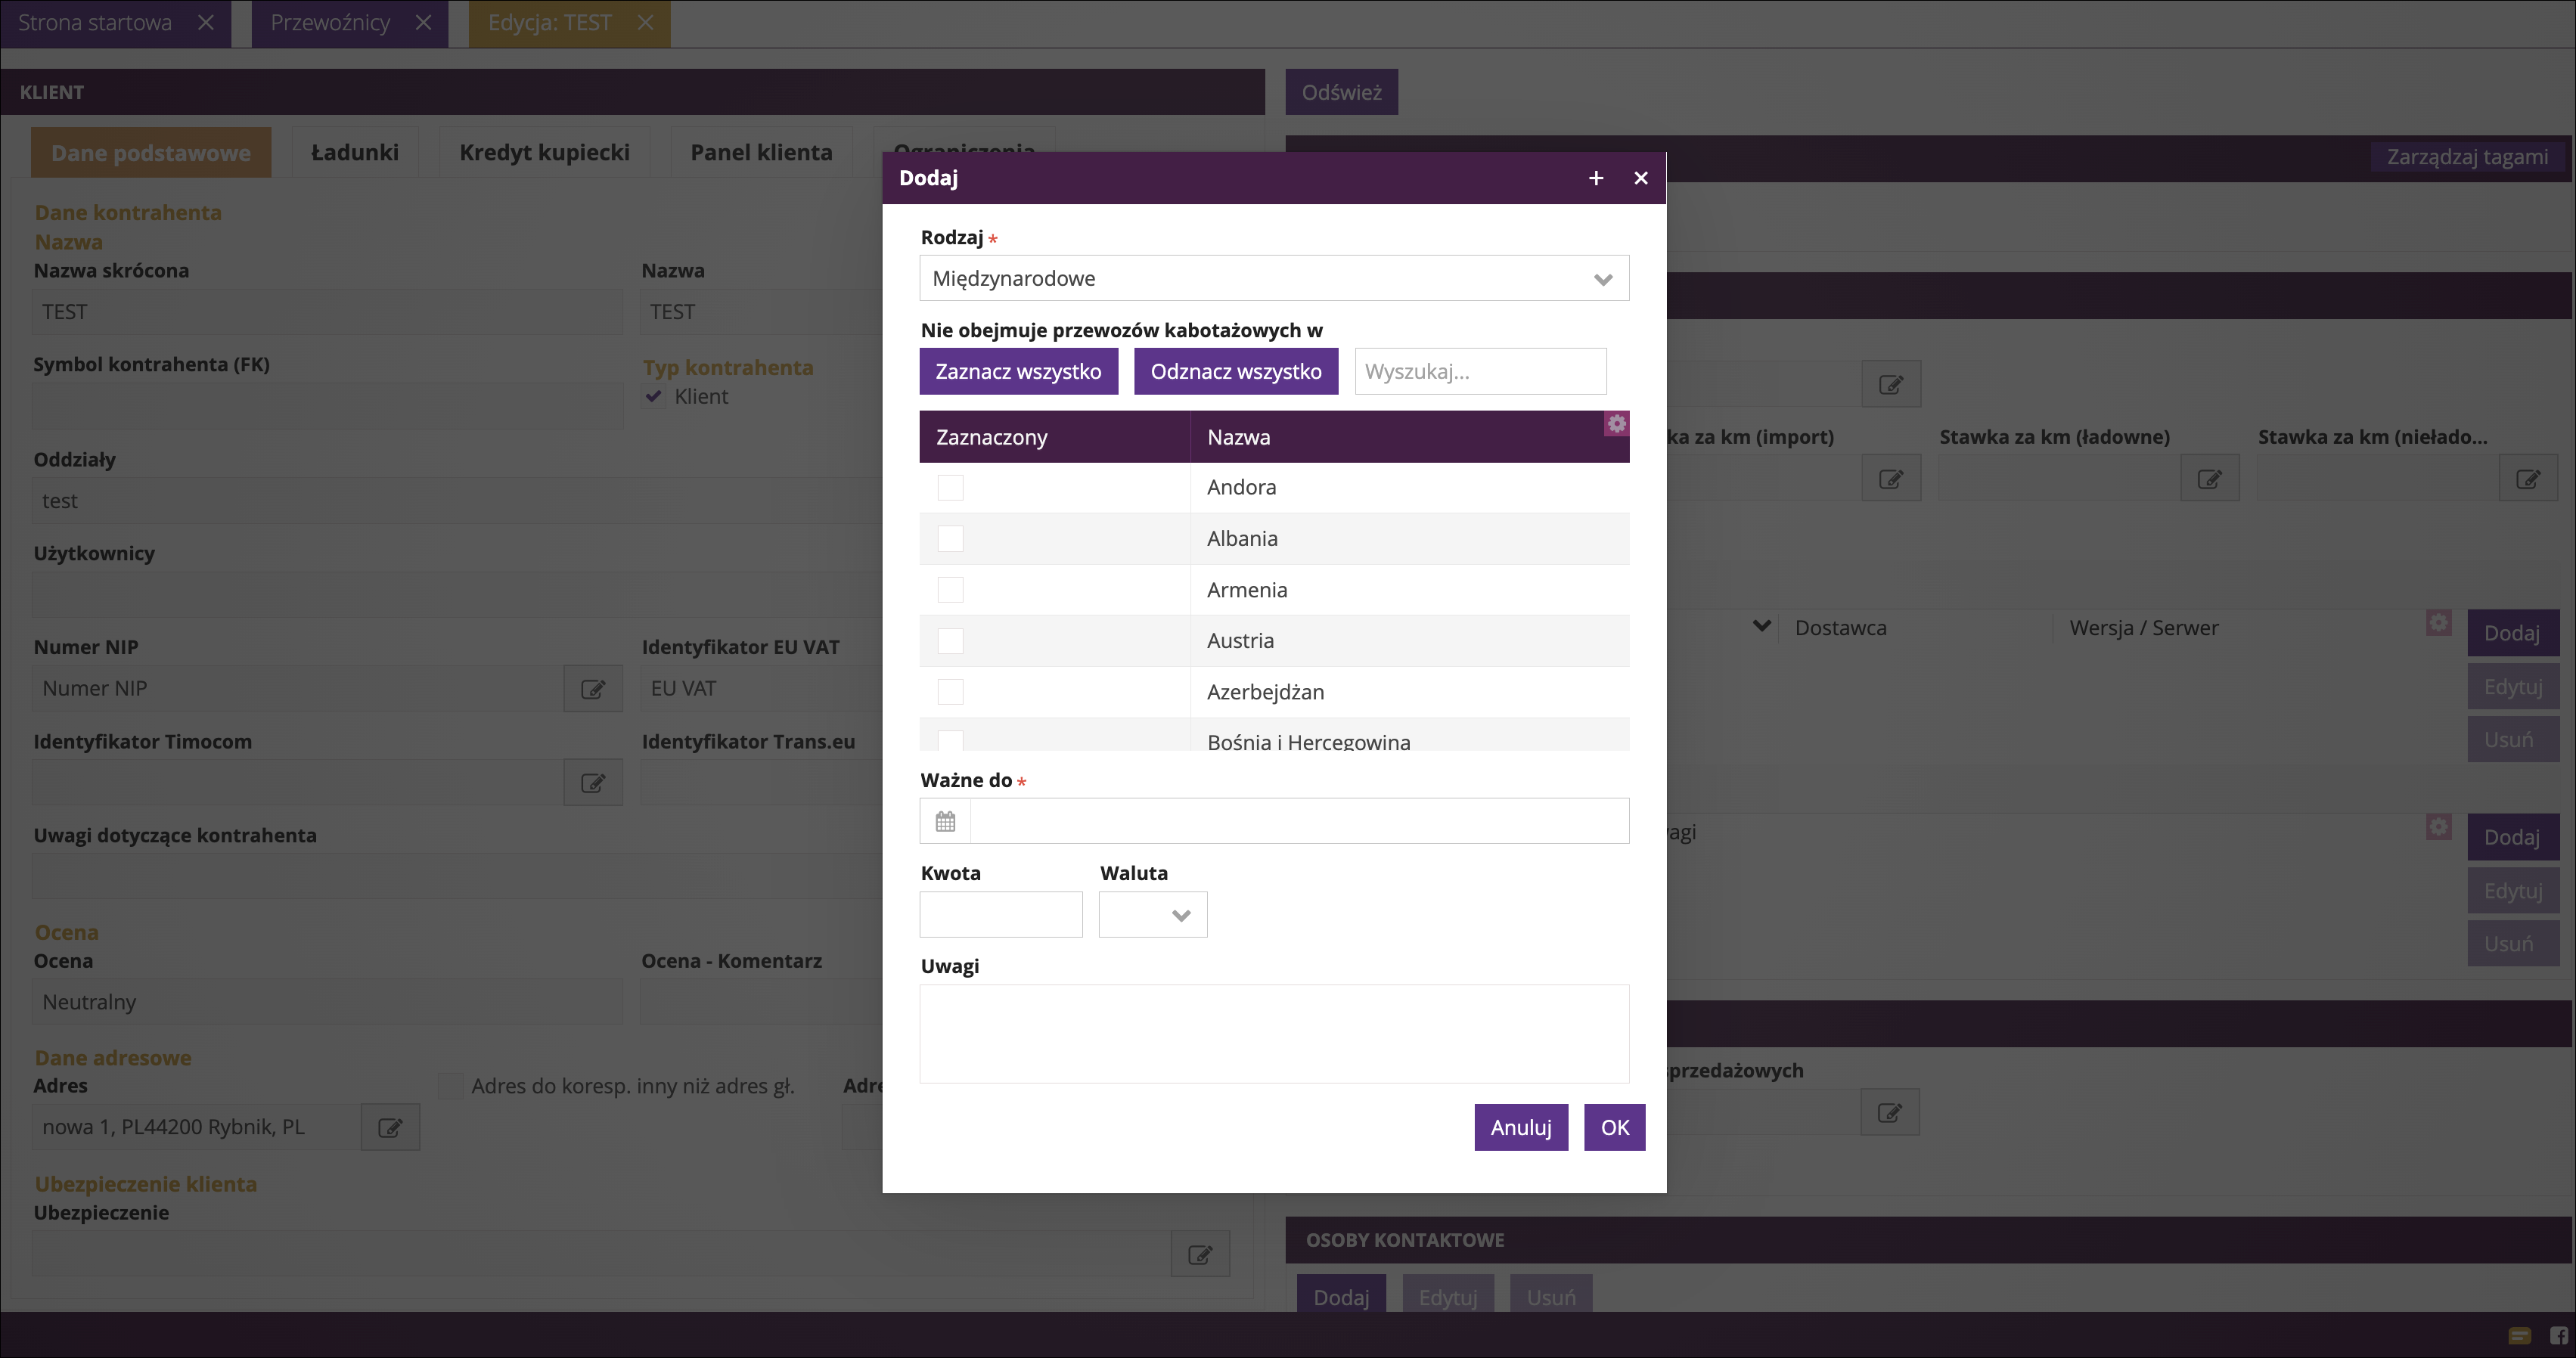Click the Wyszukaj search field

(1481, 372)
